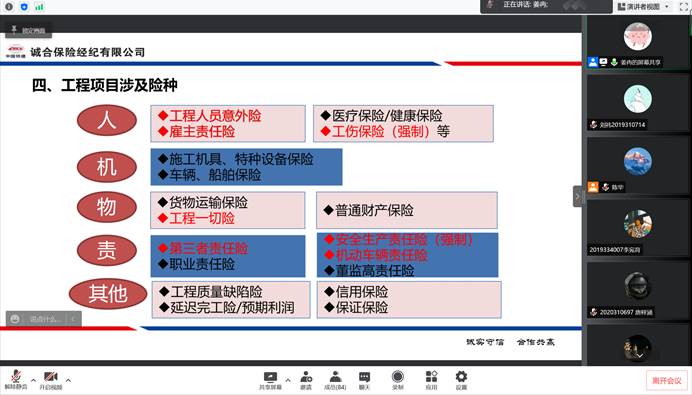Screen dimensions: 692x395
Task: Open the 成员(84) participants panel
Action: 335,380
